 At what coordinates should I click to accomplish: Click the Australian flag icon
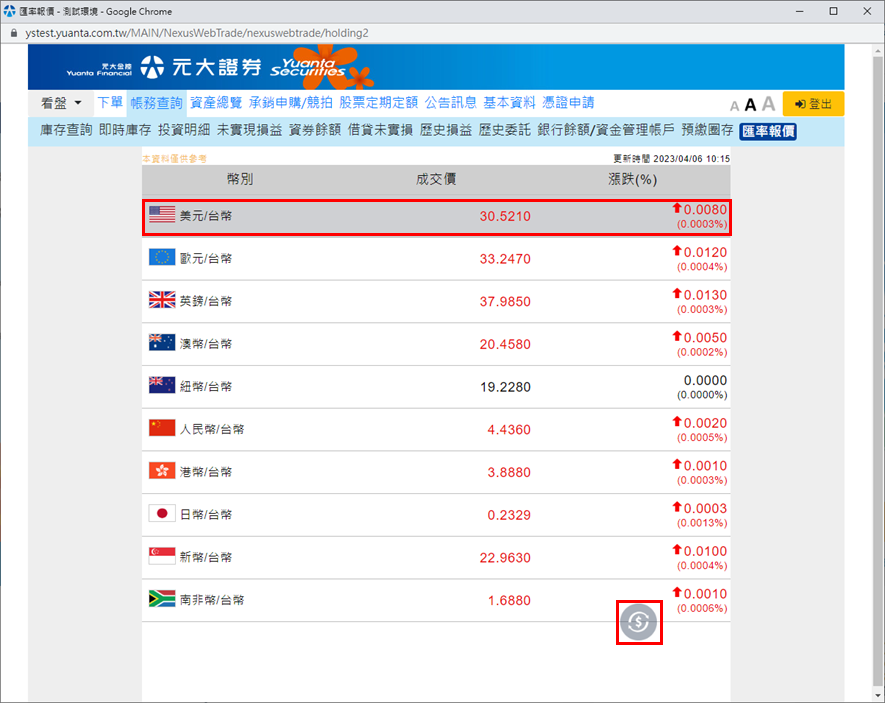coord(162,342)
